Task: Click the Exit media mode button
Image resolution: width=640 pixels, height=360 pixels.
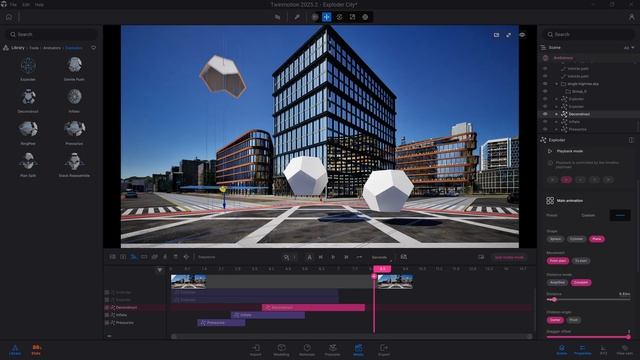Action: pos(509,257)
